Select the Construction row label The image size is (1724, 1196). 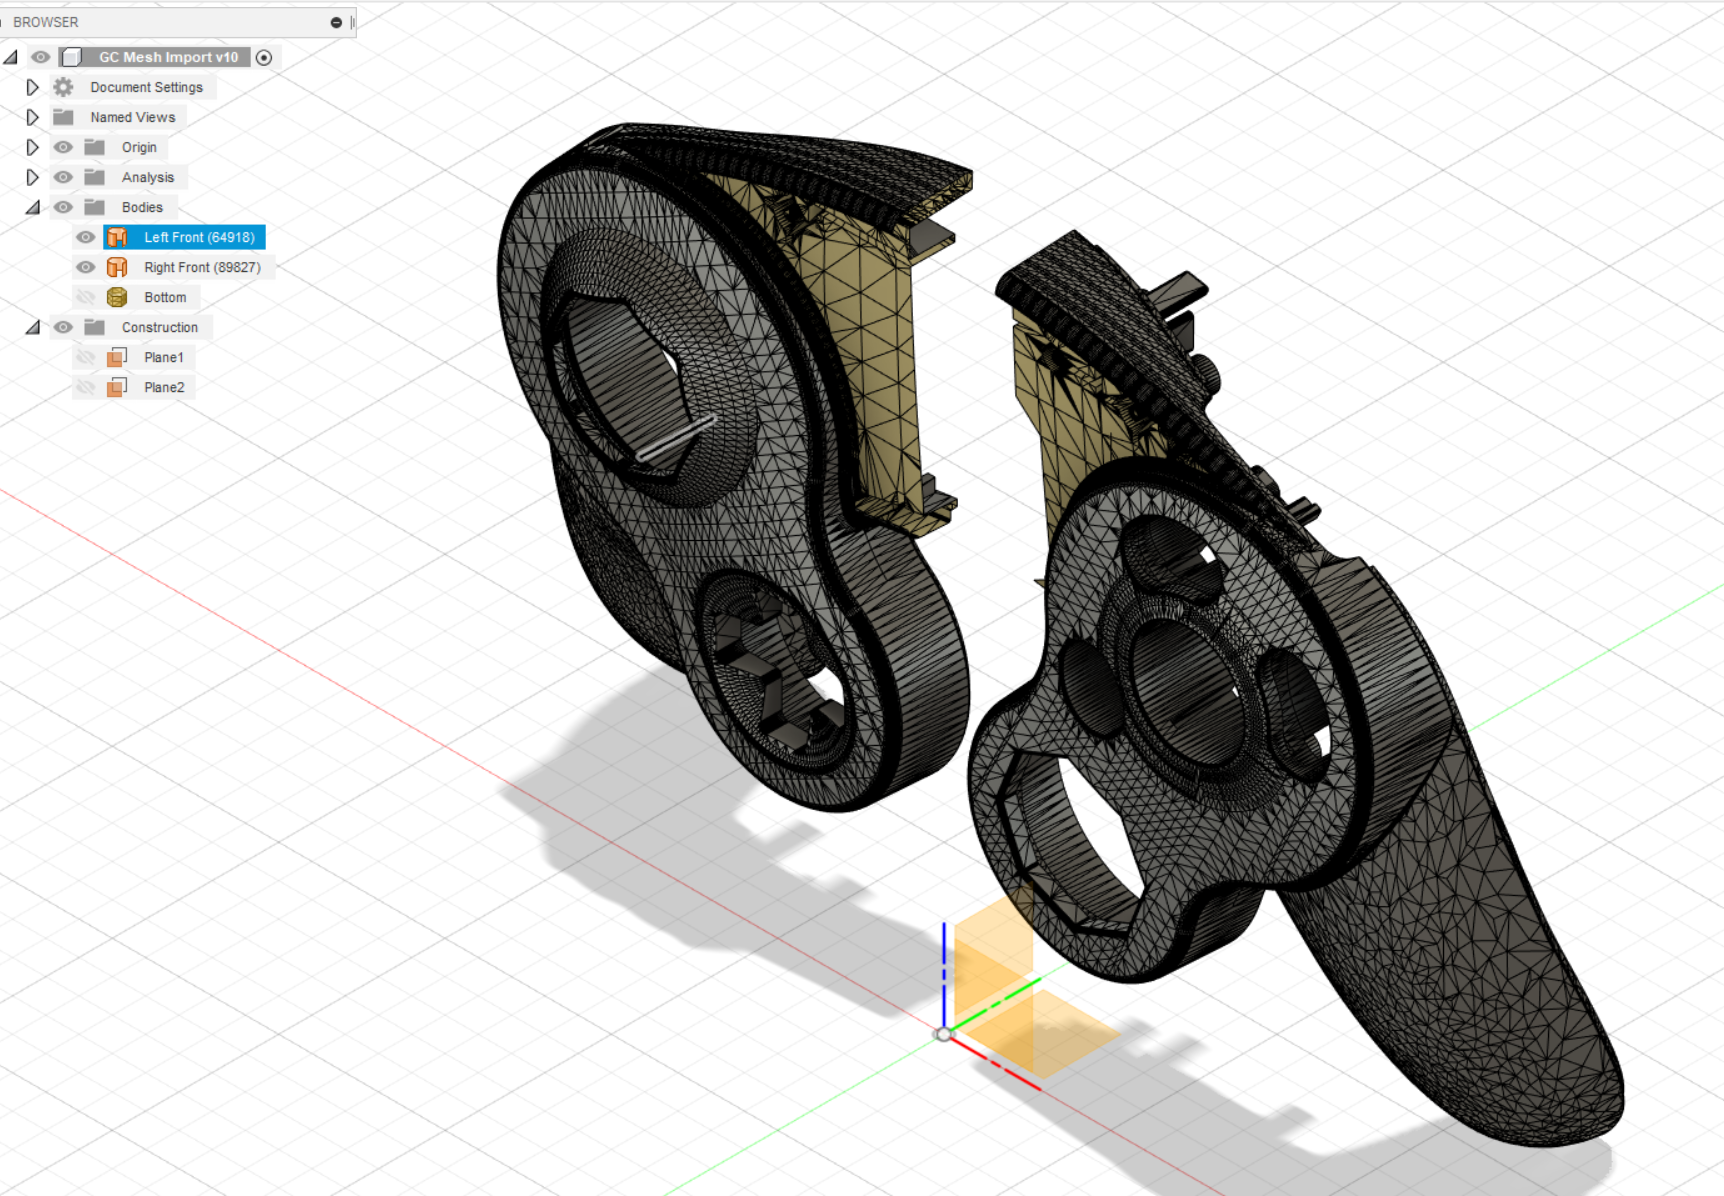160,327
